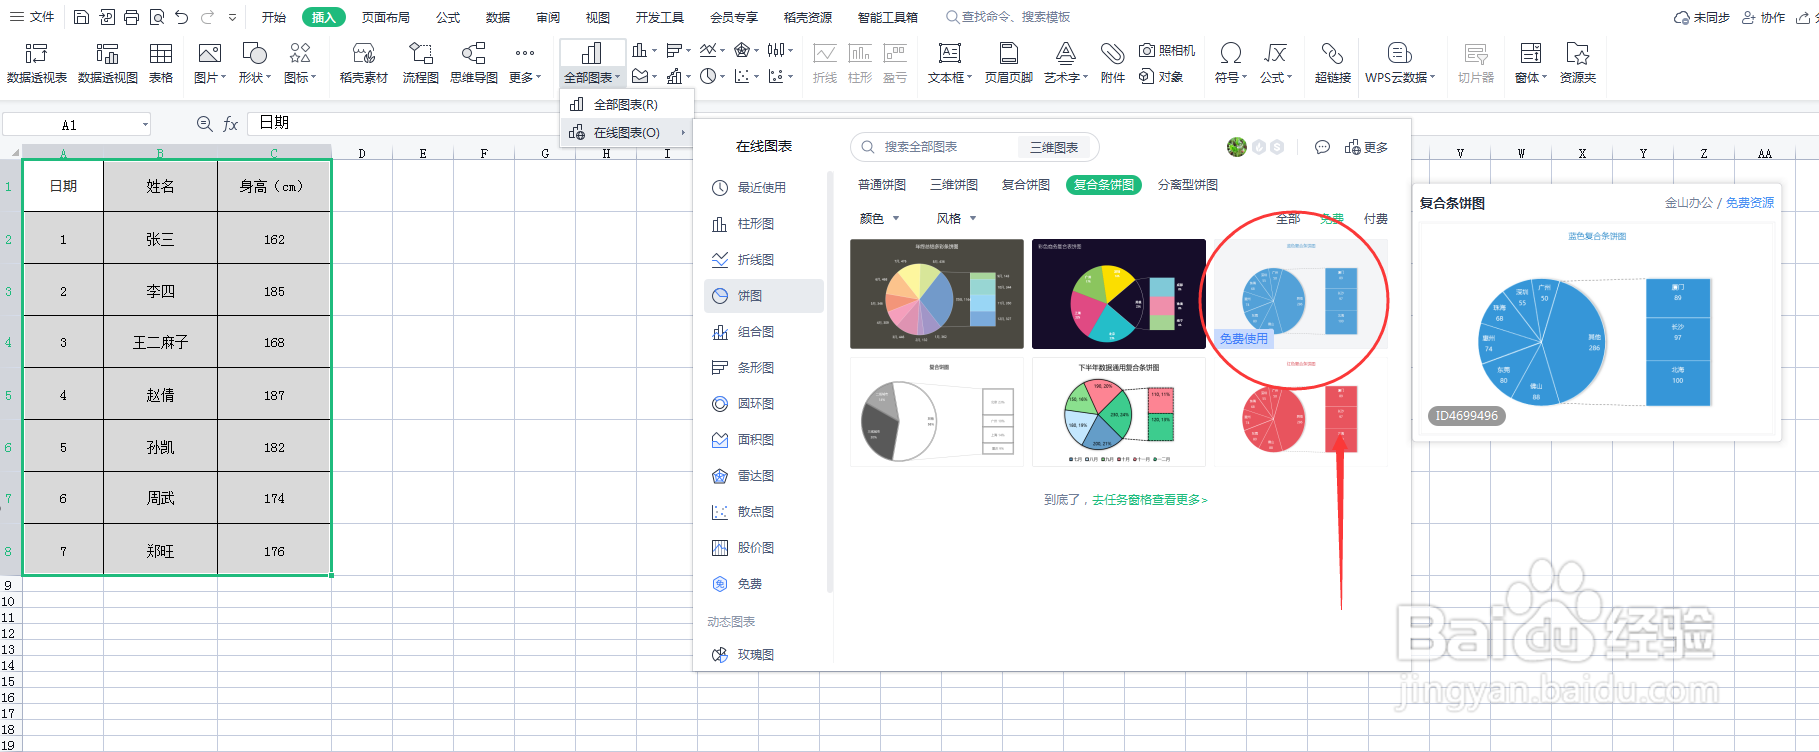Open the 页面布局 ribbon tab

click(386, 17)
